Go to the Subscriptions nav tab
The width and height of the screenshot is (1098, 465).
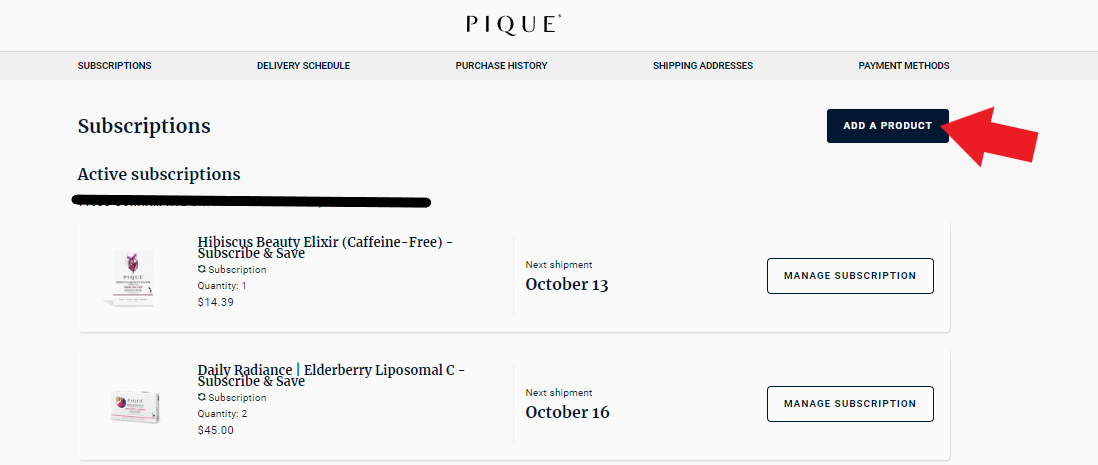[115, 66]
